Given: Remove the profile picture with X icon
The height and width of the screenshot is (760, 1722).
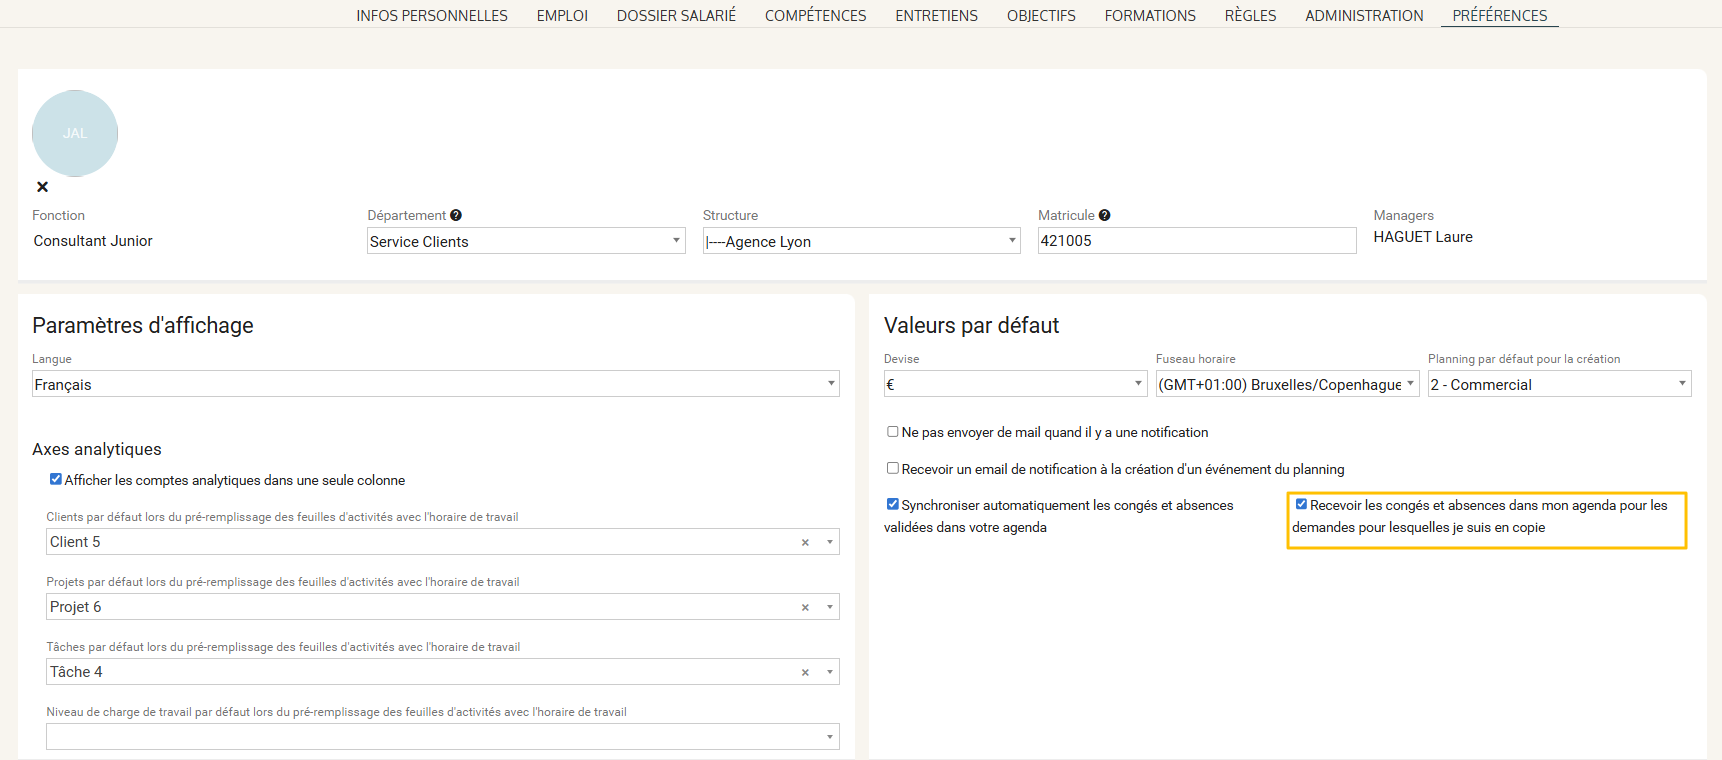Looking at the screenshot, I should tap(42, 187).
